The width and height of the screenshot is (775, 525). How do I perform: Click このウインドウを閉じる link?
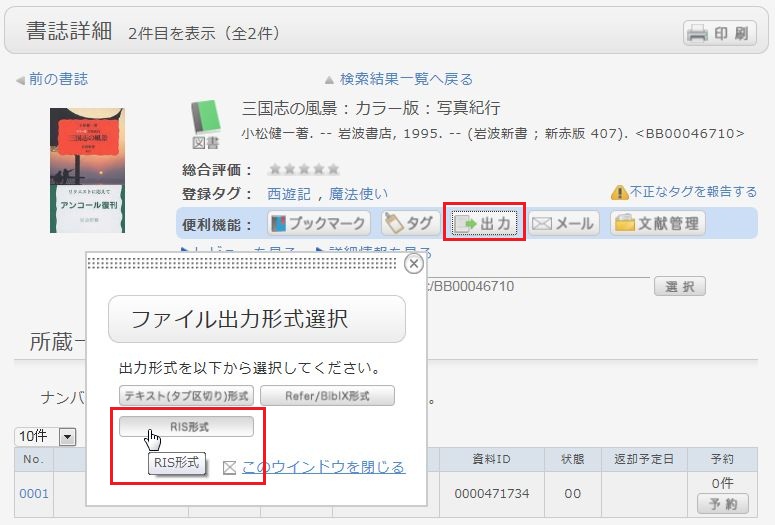[323, 467]
